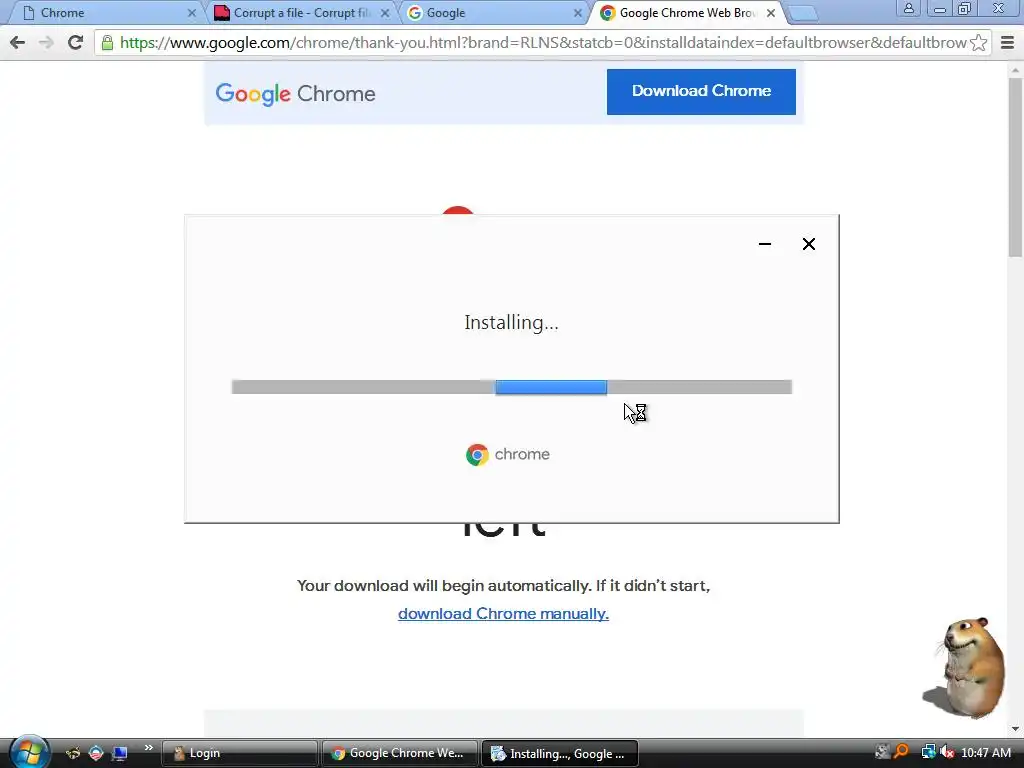
Task: Close the Installing dialog
Action: tap(808, 244)
